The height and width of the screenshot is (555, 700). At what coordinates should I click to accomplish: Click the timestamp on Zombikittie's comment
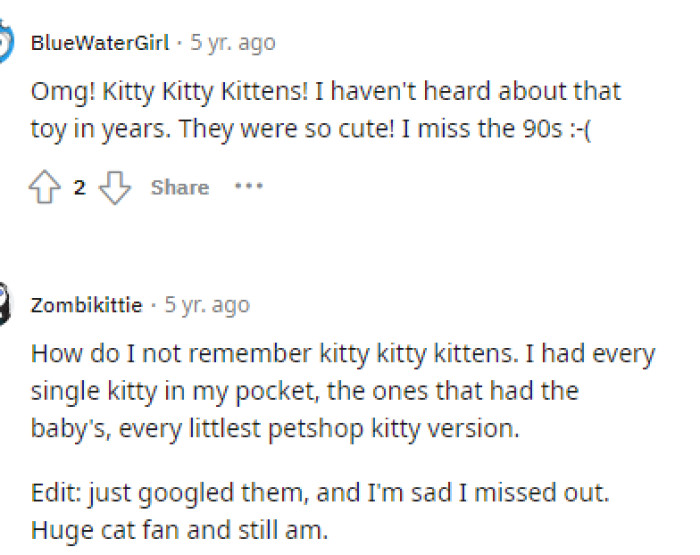pyautogui.click(x=206, y=305)
